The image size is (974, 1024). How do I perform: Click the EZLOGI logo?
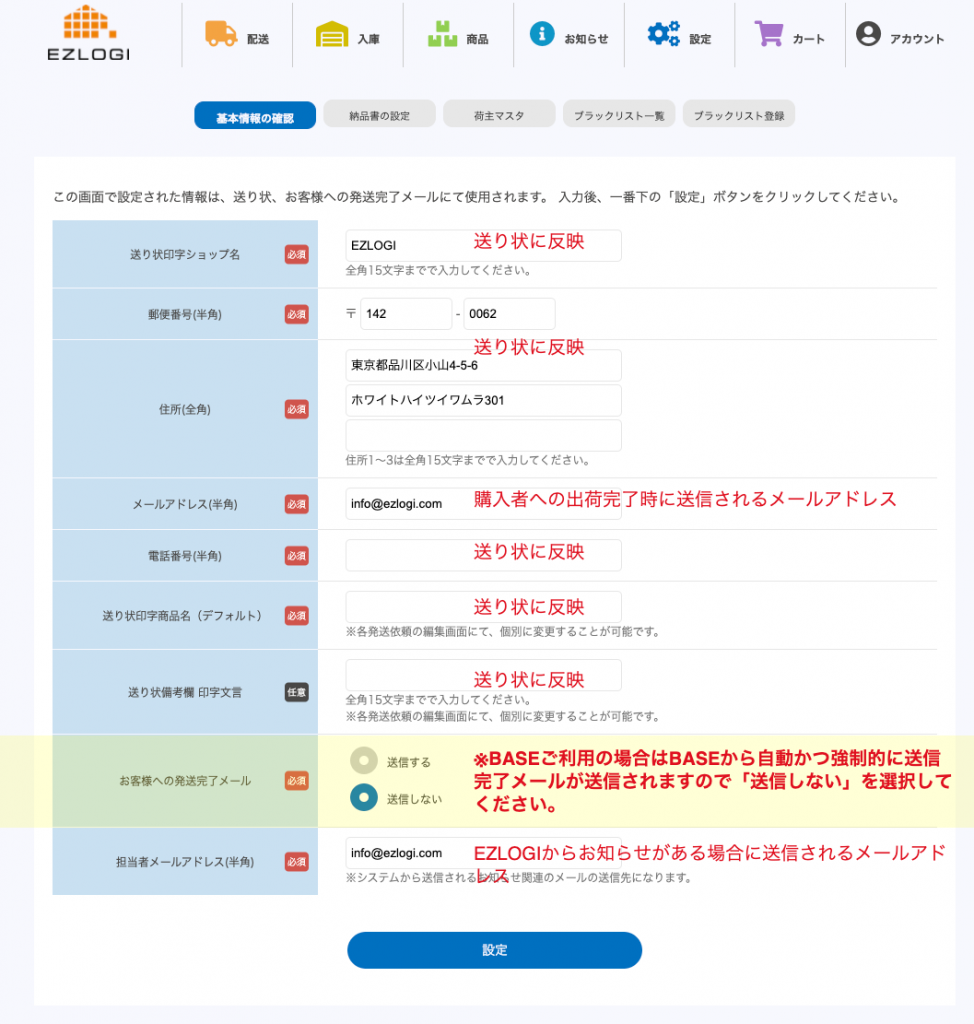click(88, 33)
